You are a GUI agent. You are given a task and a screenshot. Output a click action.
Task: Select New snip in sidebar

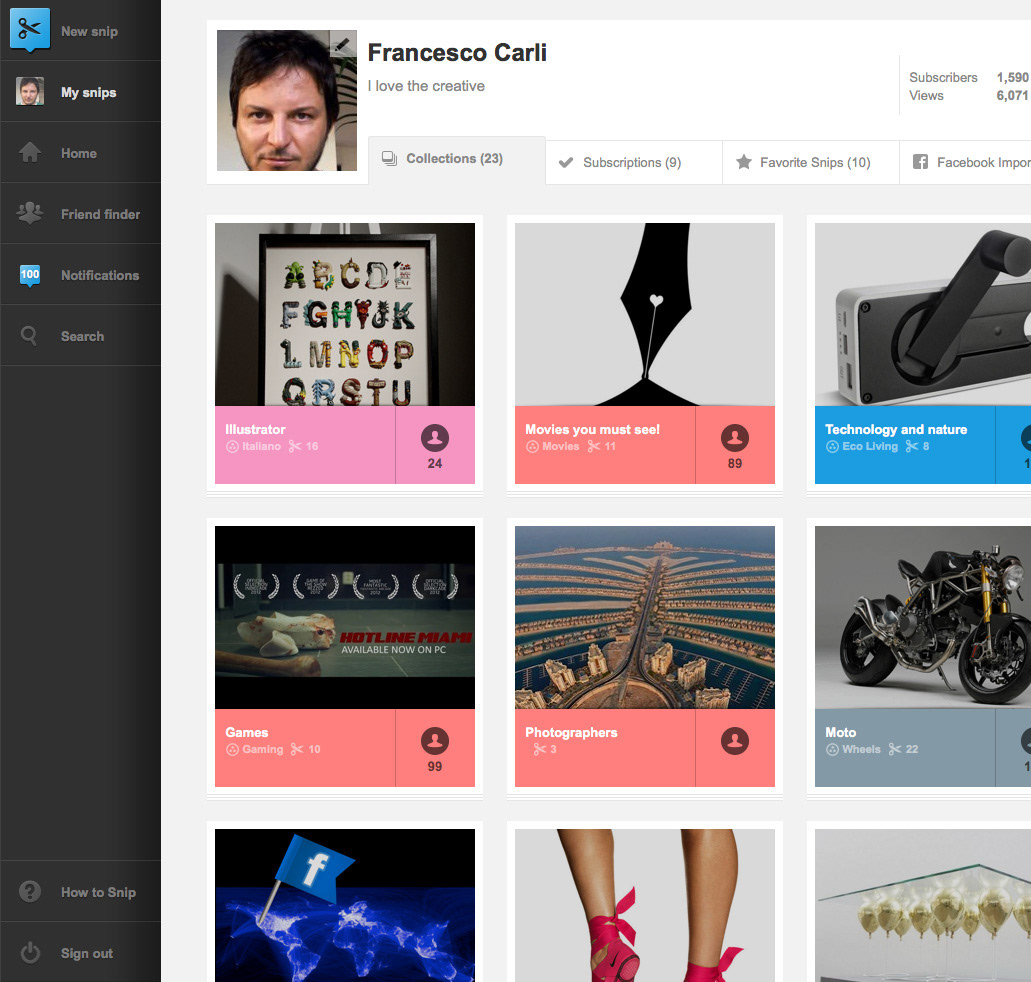(x=80, y=30)
